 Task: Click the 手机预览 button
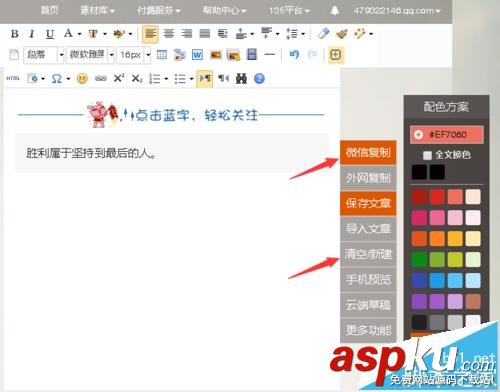[368, 279]
